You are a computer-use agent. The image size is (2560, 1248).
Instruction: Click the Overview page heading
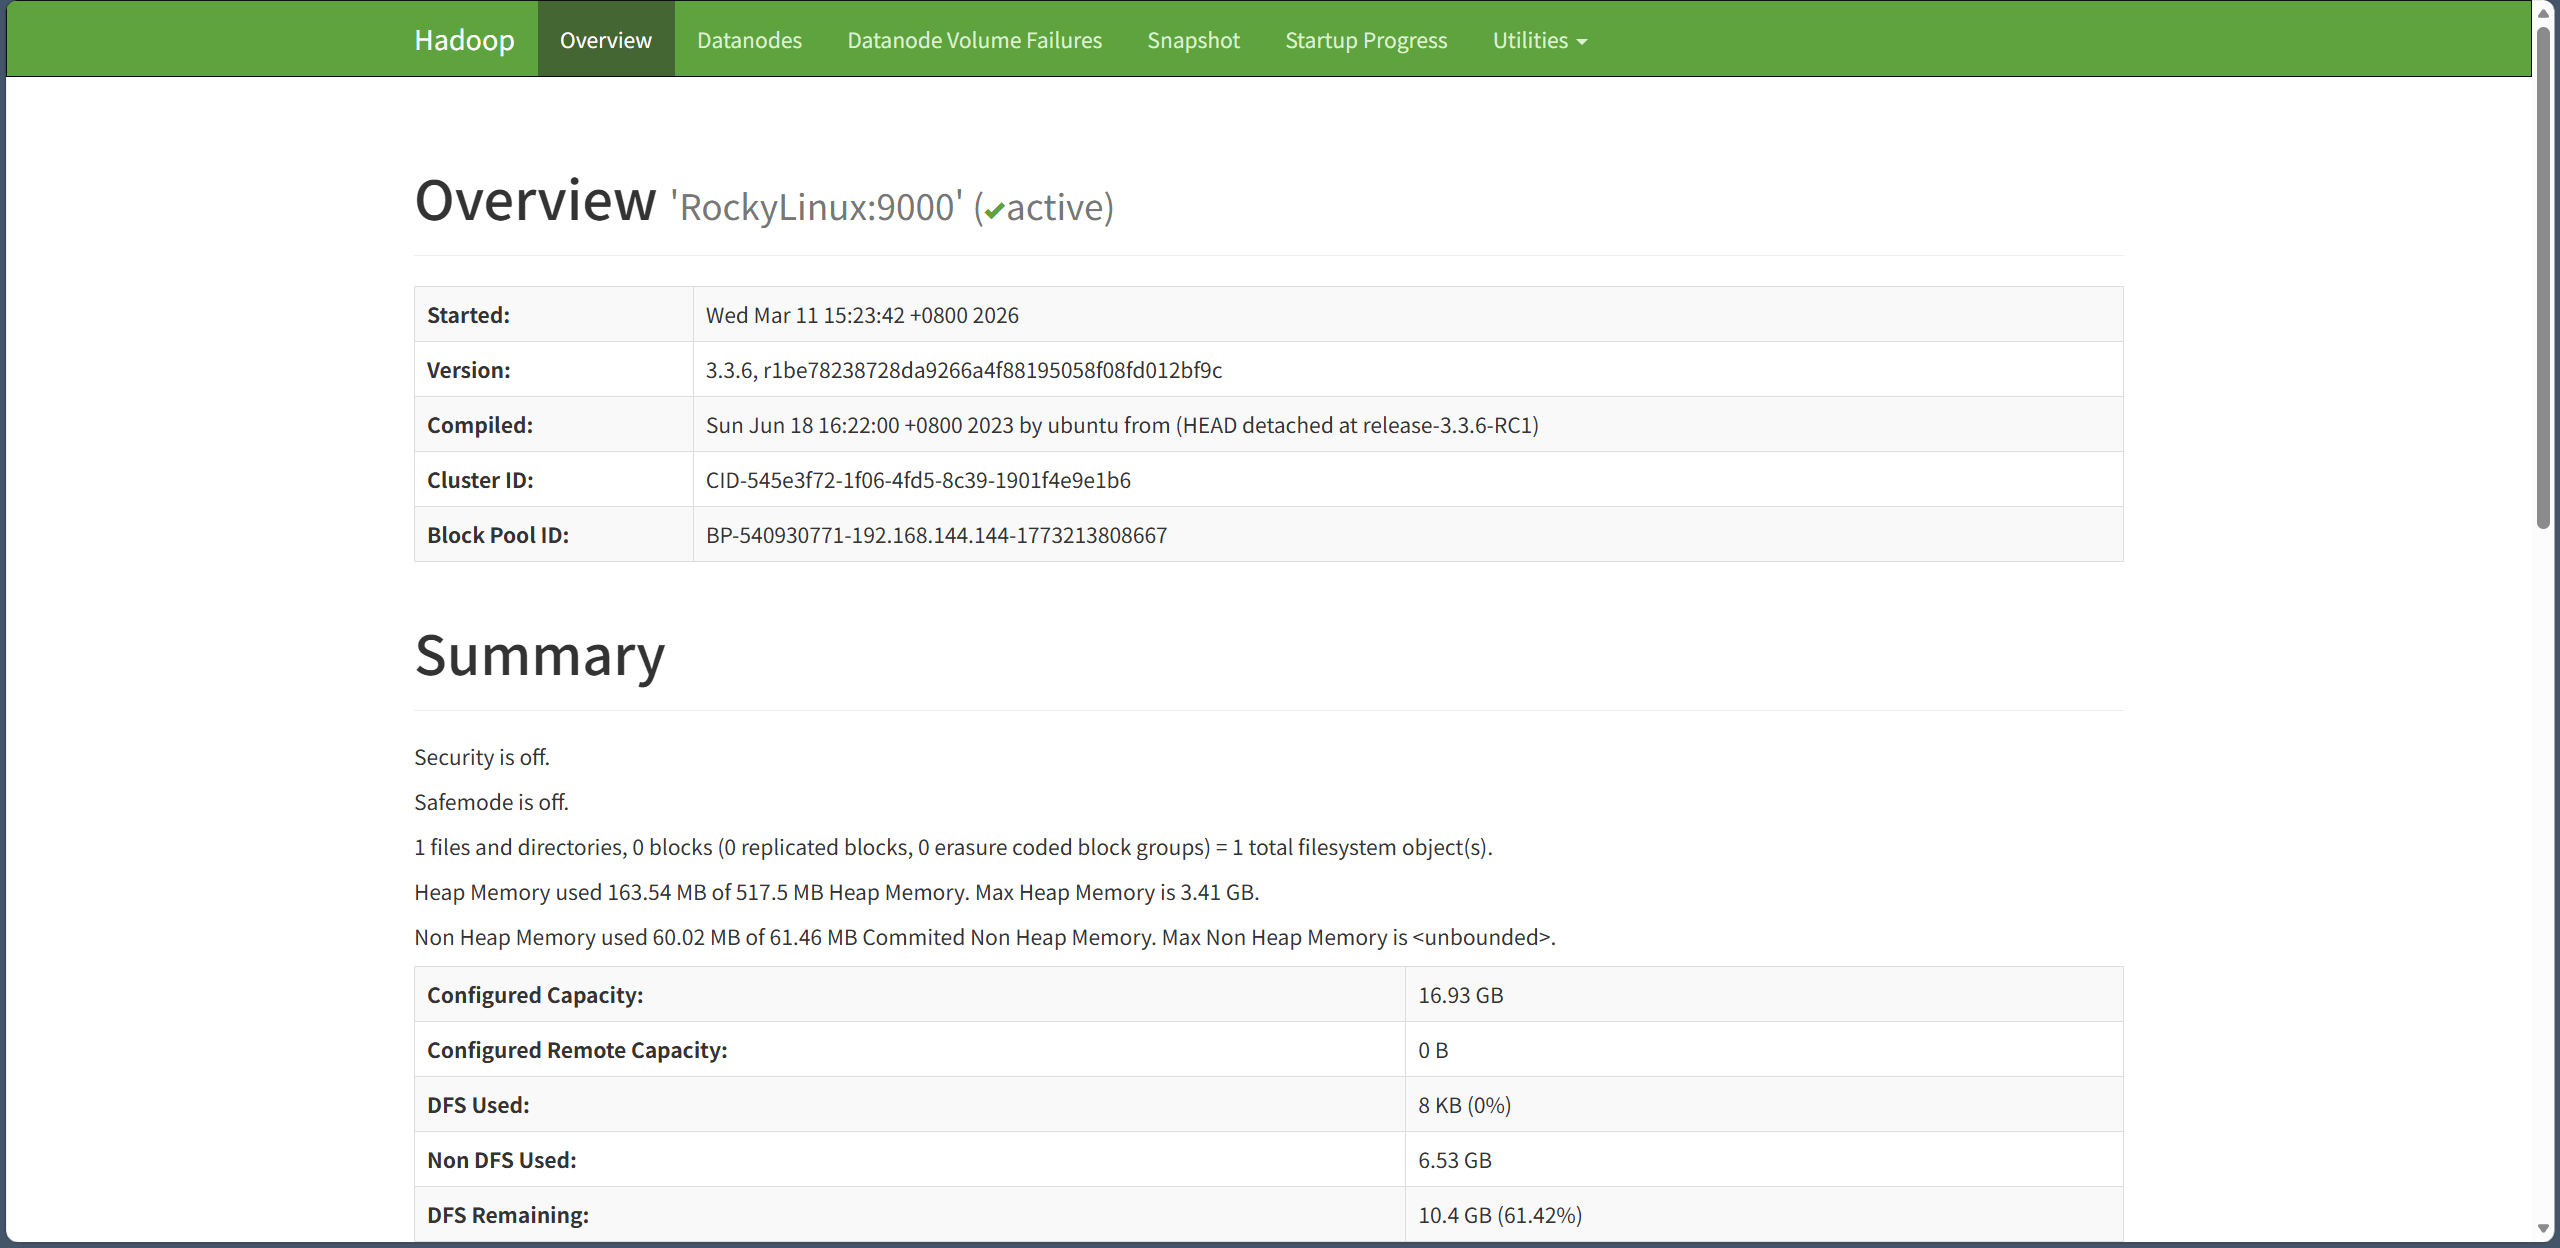(x=535, y=201)
